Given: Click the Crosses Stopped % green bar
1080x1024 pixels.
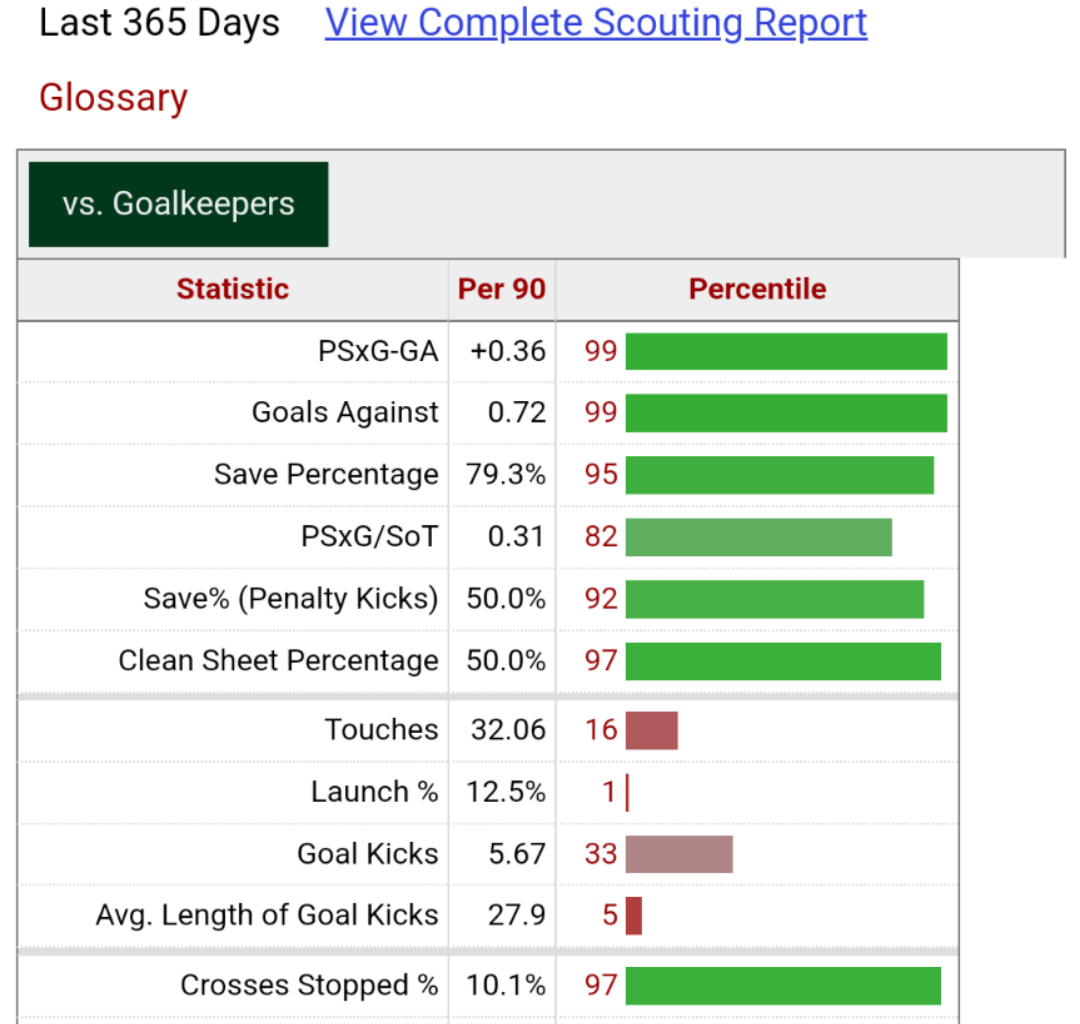Looking at the screenshot, I should click(783, 985).
